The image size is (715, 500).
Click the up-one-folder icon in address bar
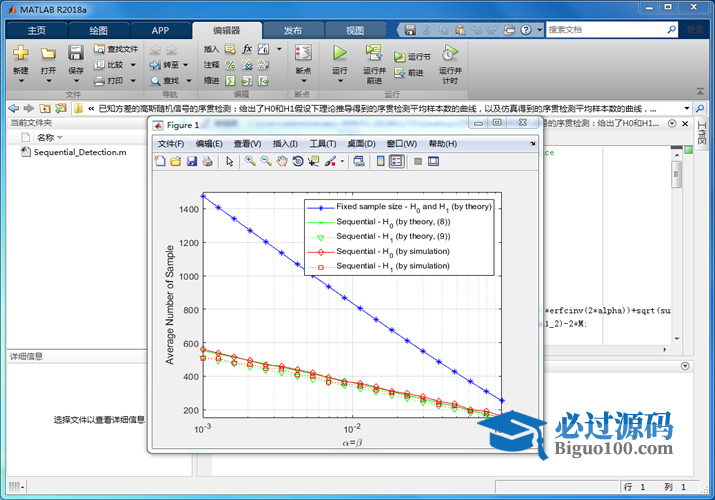tap(45, 108)
